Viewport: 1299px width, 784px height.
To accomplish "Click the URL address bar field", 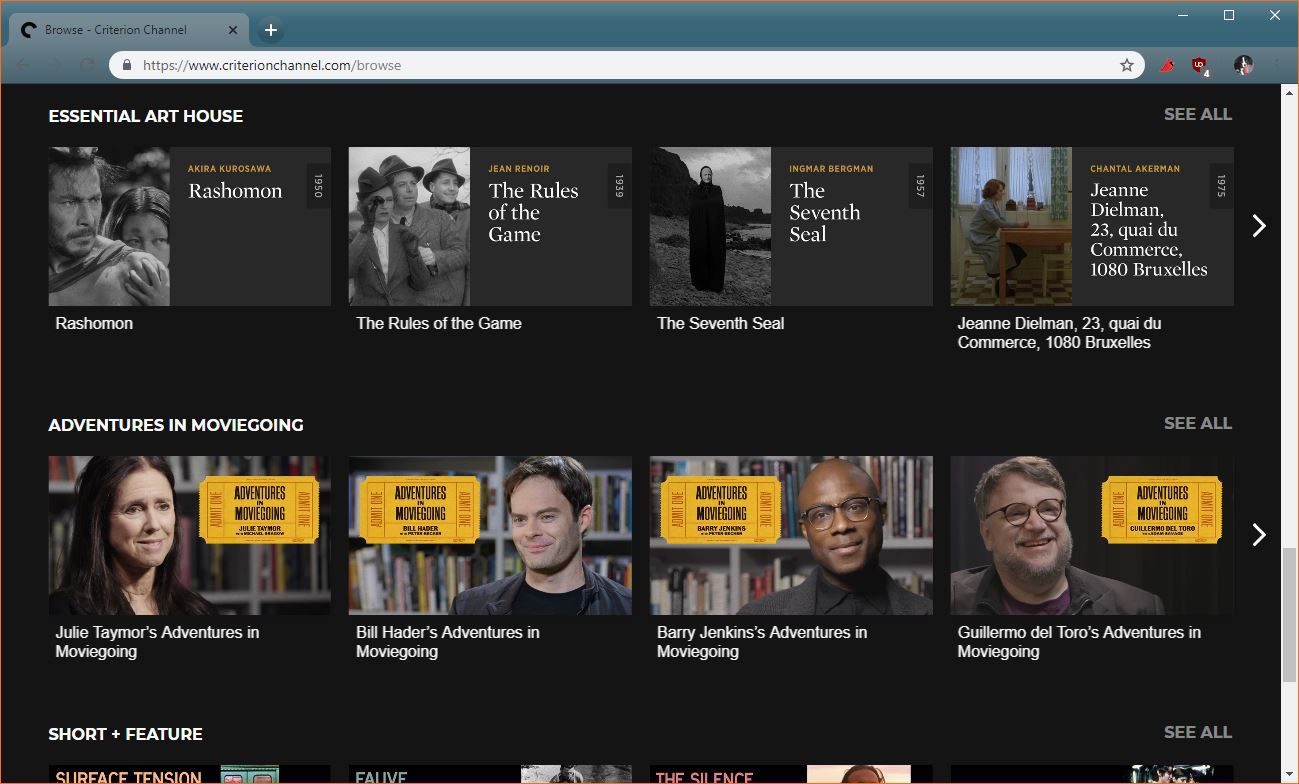I will click(x=625, y=65).
